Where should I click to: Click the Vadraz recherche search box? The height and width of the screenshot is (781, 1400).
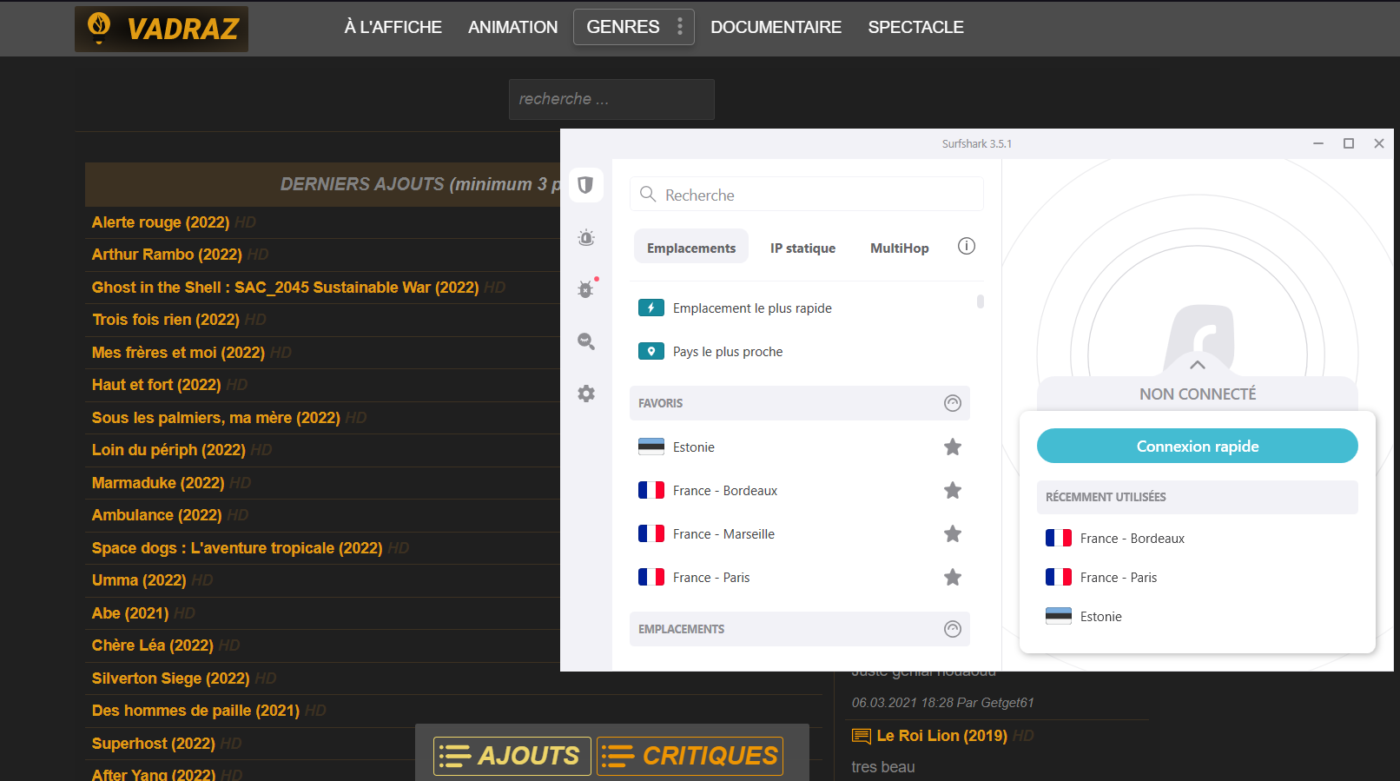pyautogui.click(x=612, y=99)
